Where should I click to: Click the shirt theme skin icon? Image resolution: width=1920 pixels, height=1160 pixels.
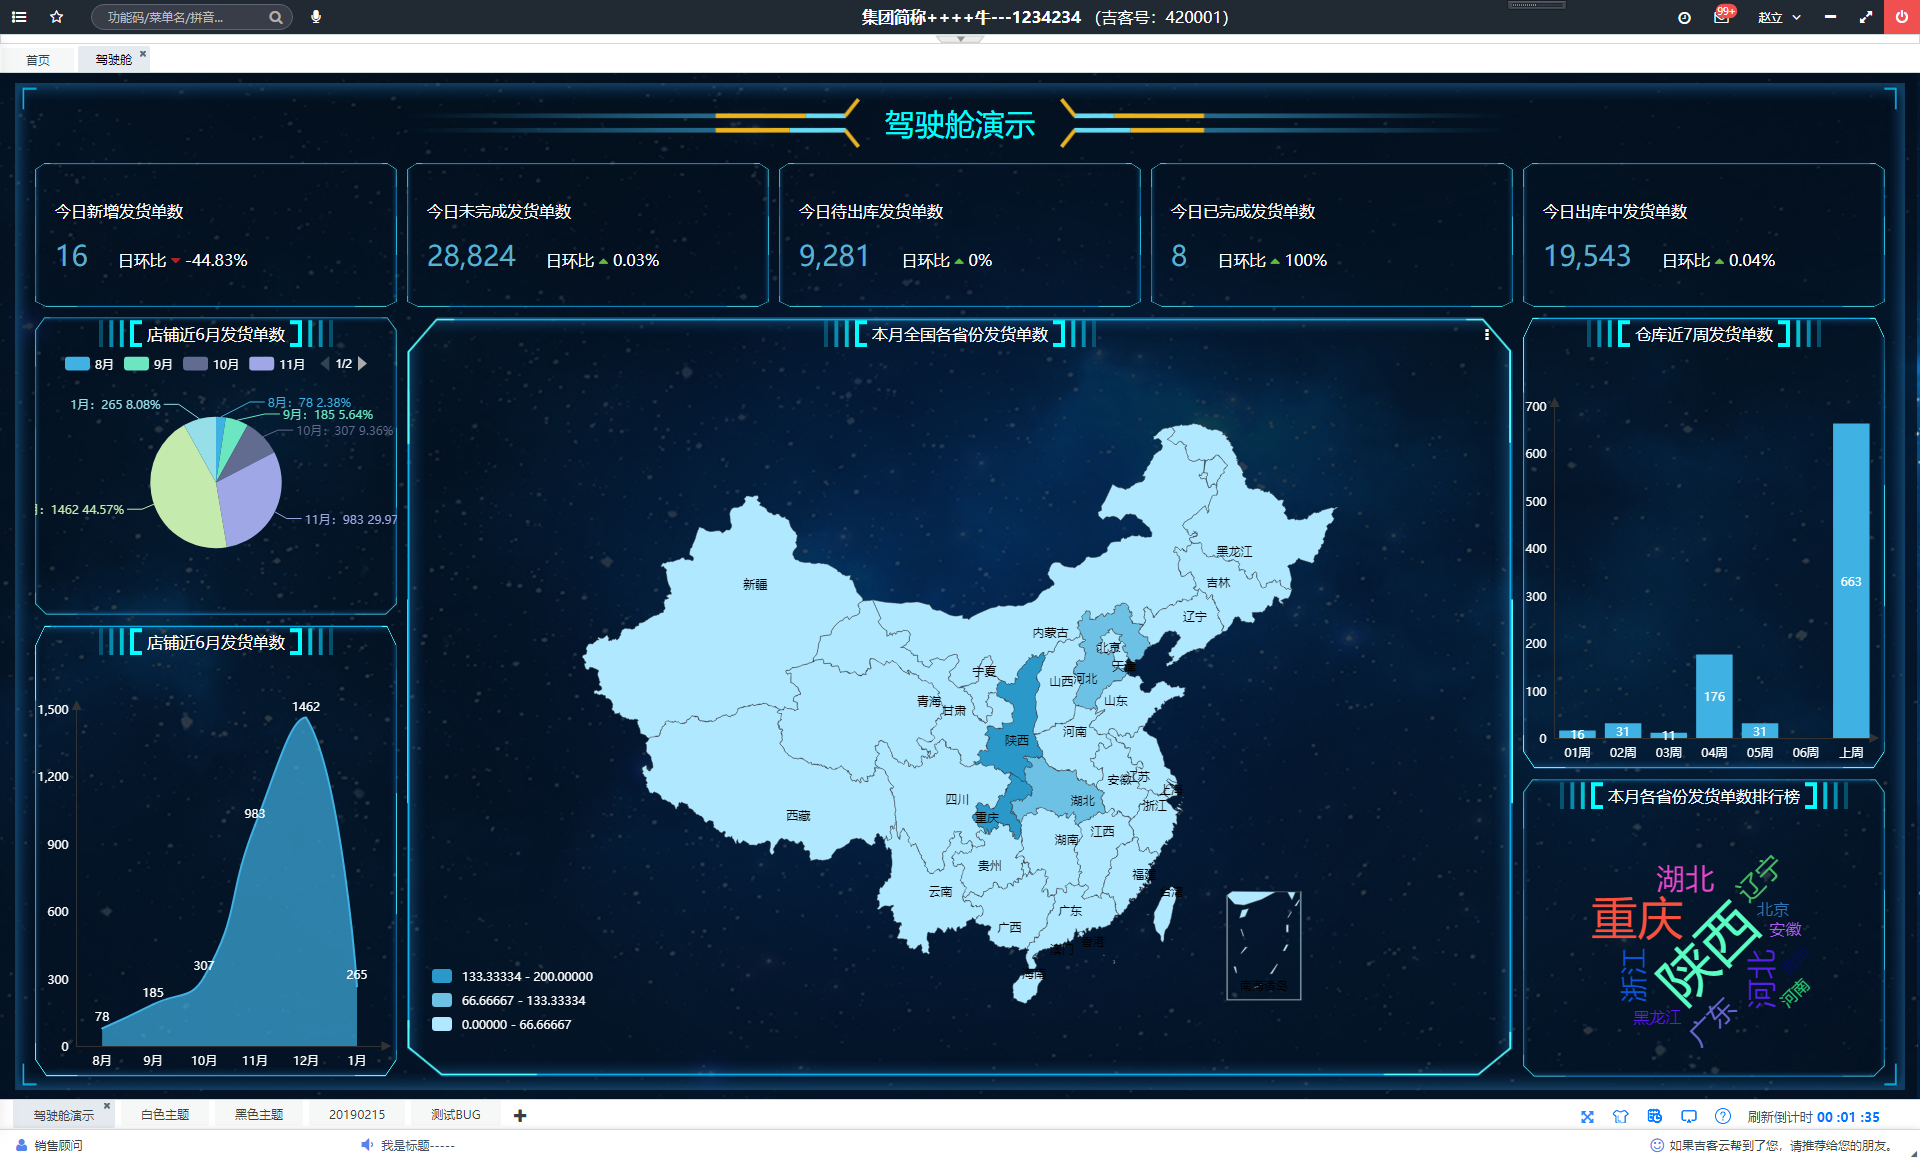coord(1621,1117)
